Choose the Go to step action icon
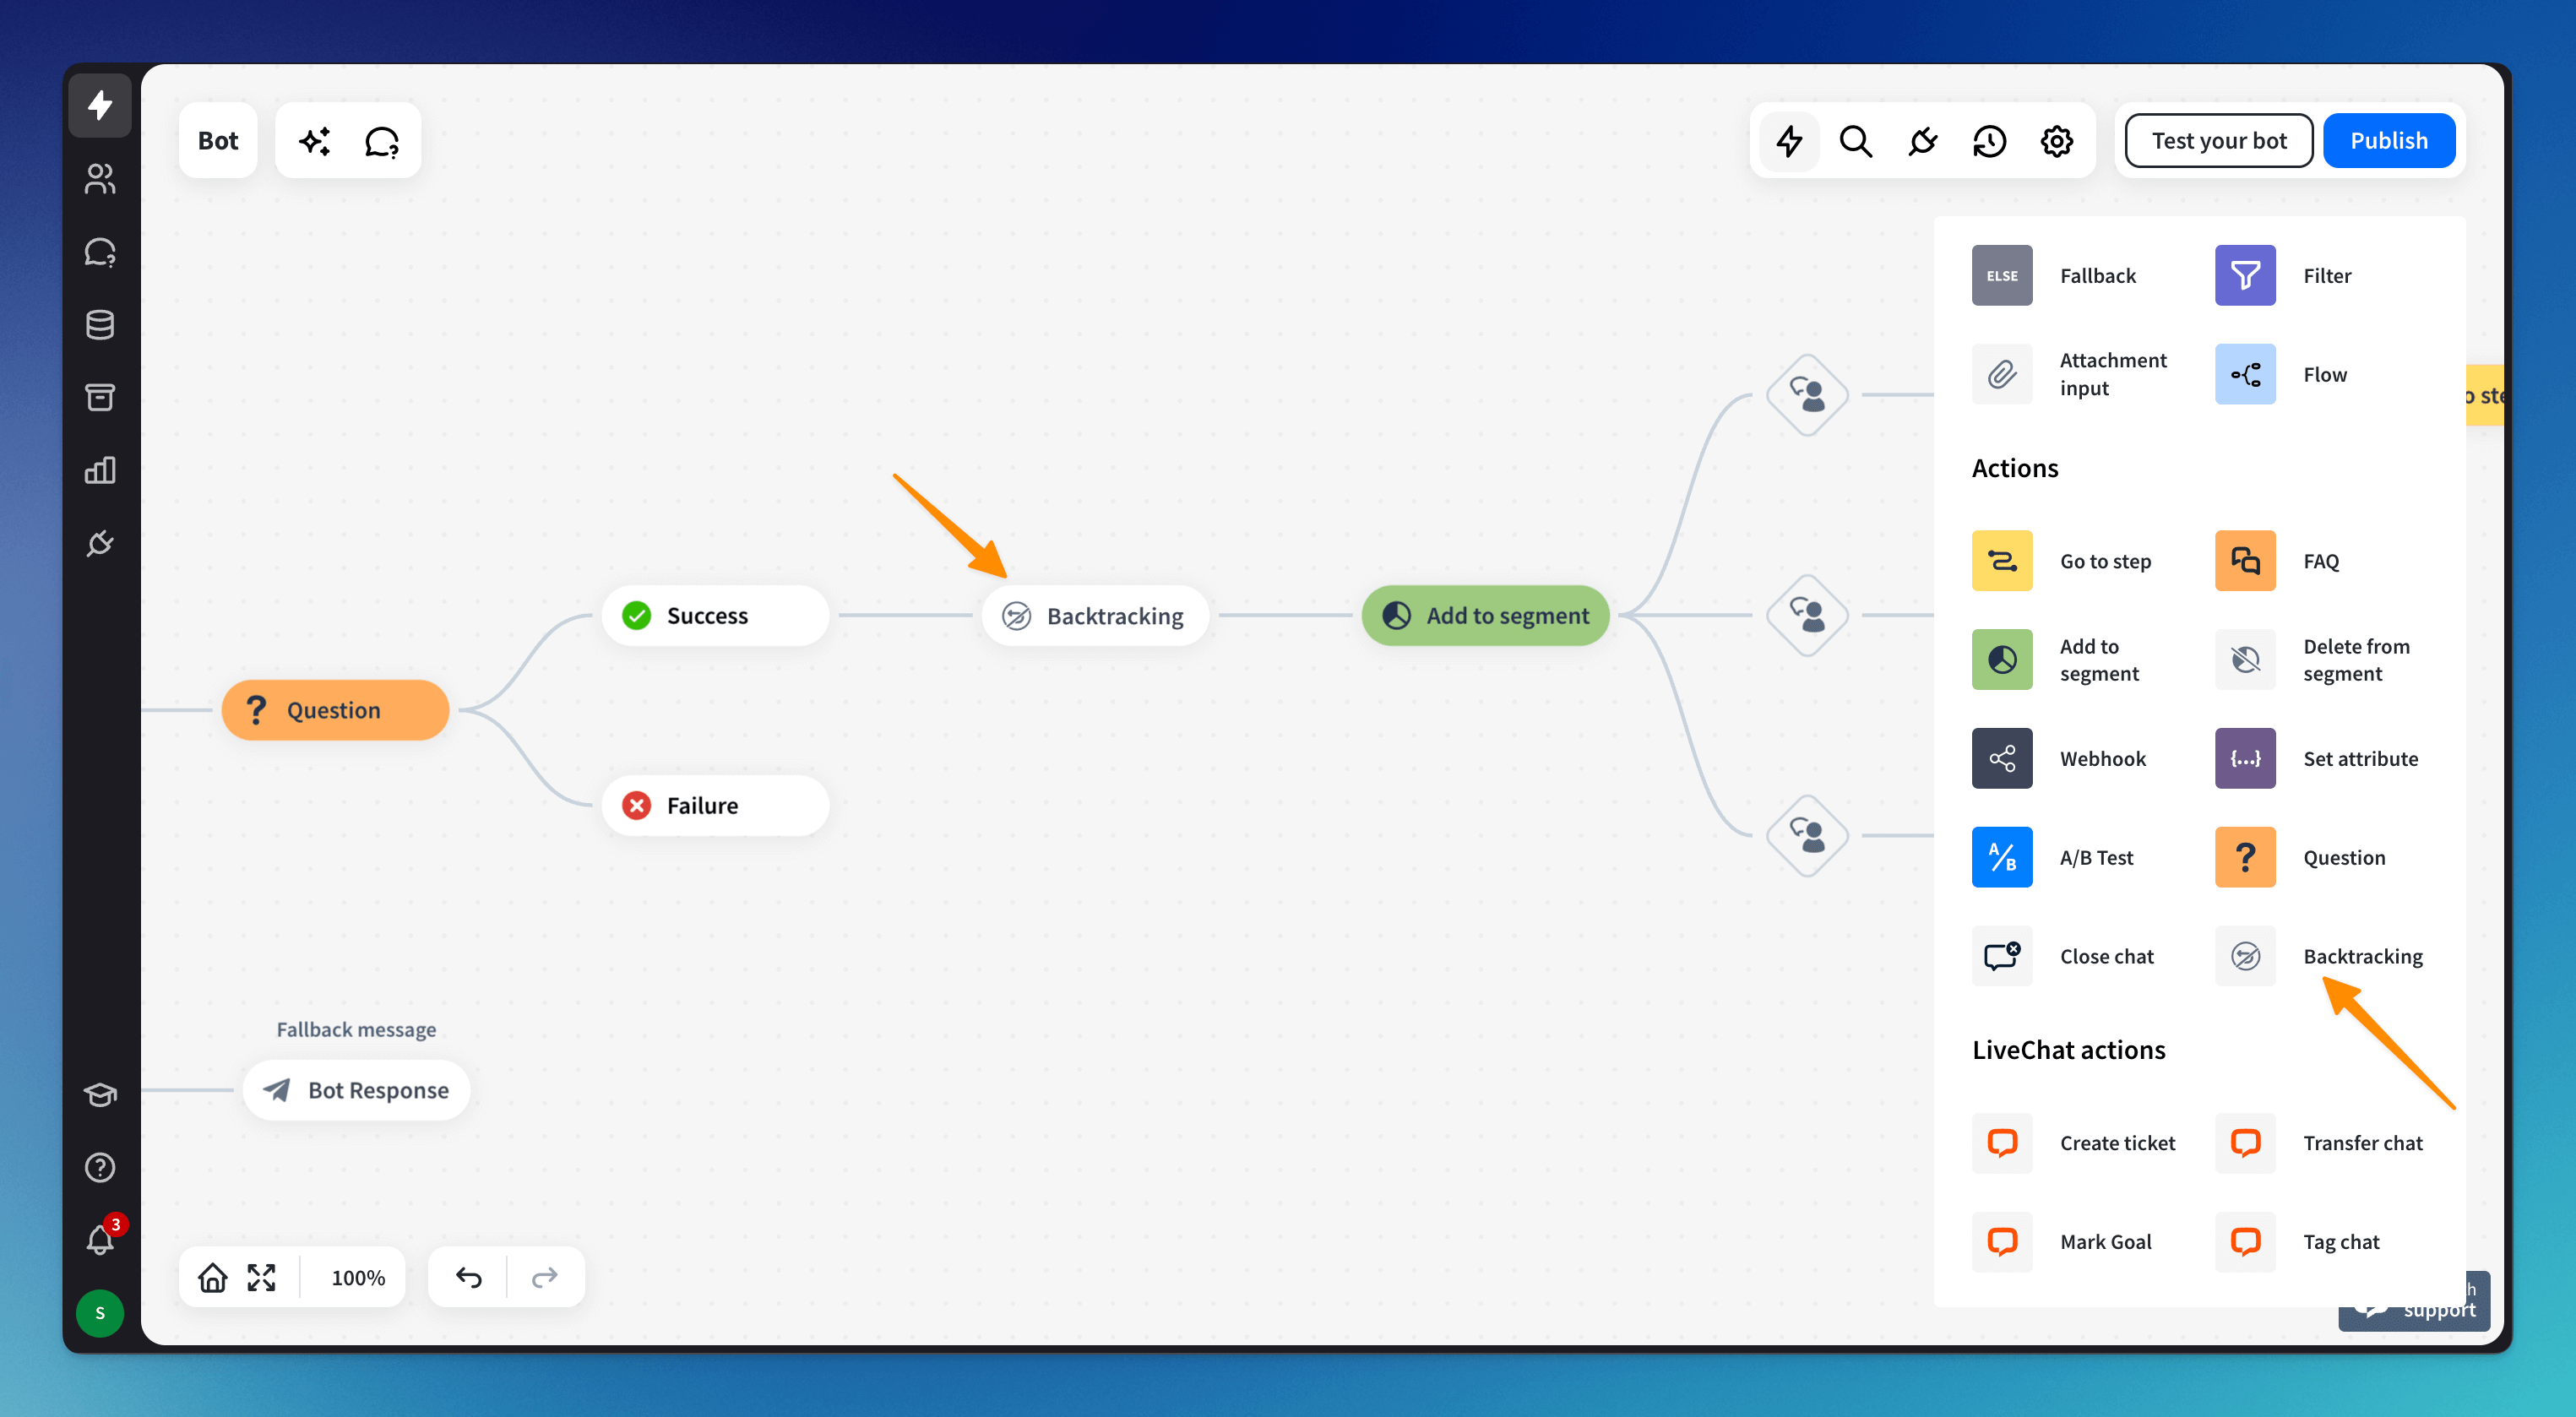 pos(2001,561)
